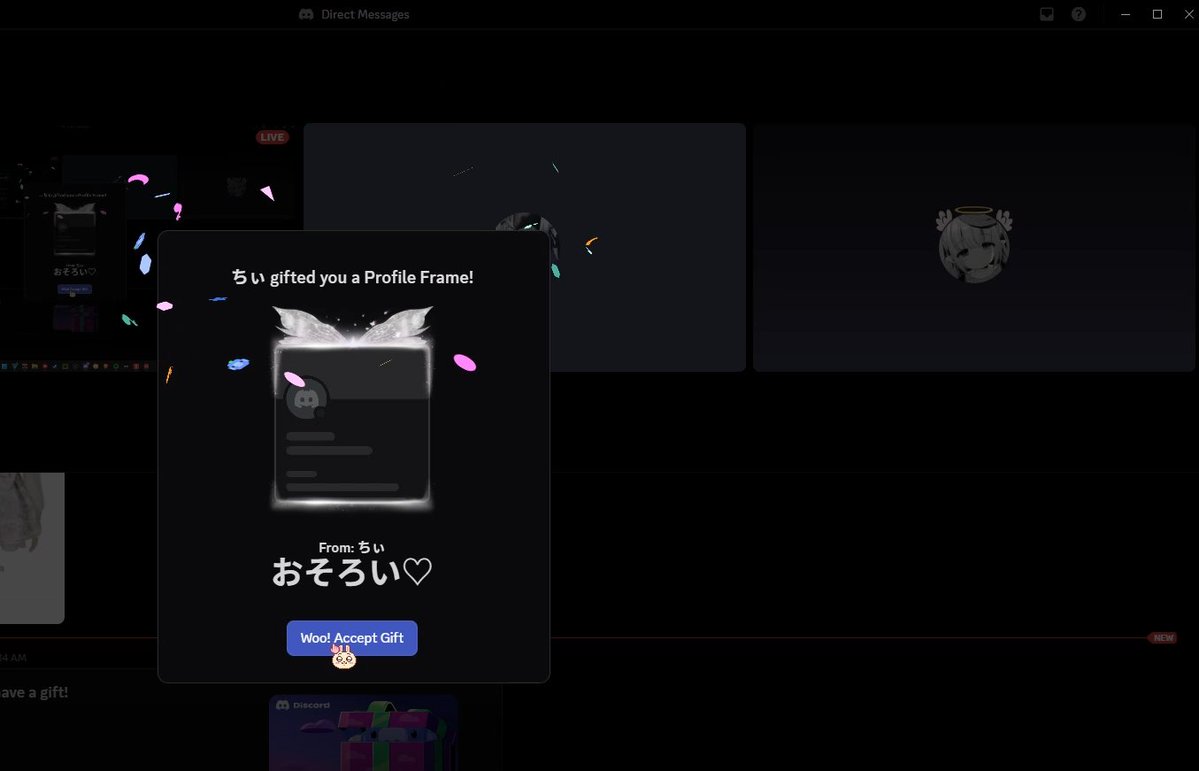Open the Discord inbox icon
Screen dimensions: 1199x771
tap(1047, 14)
